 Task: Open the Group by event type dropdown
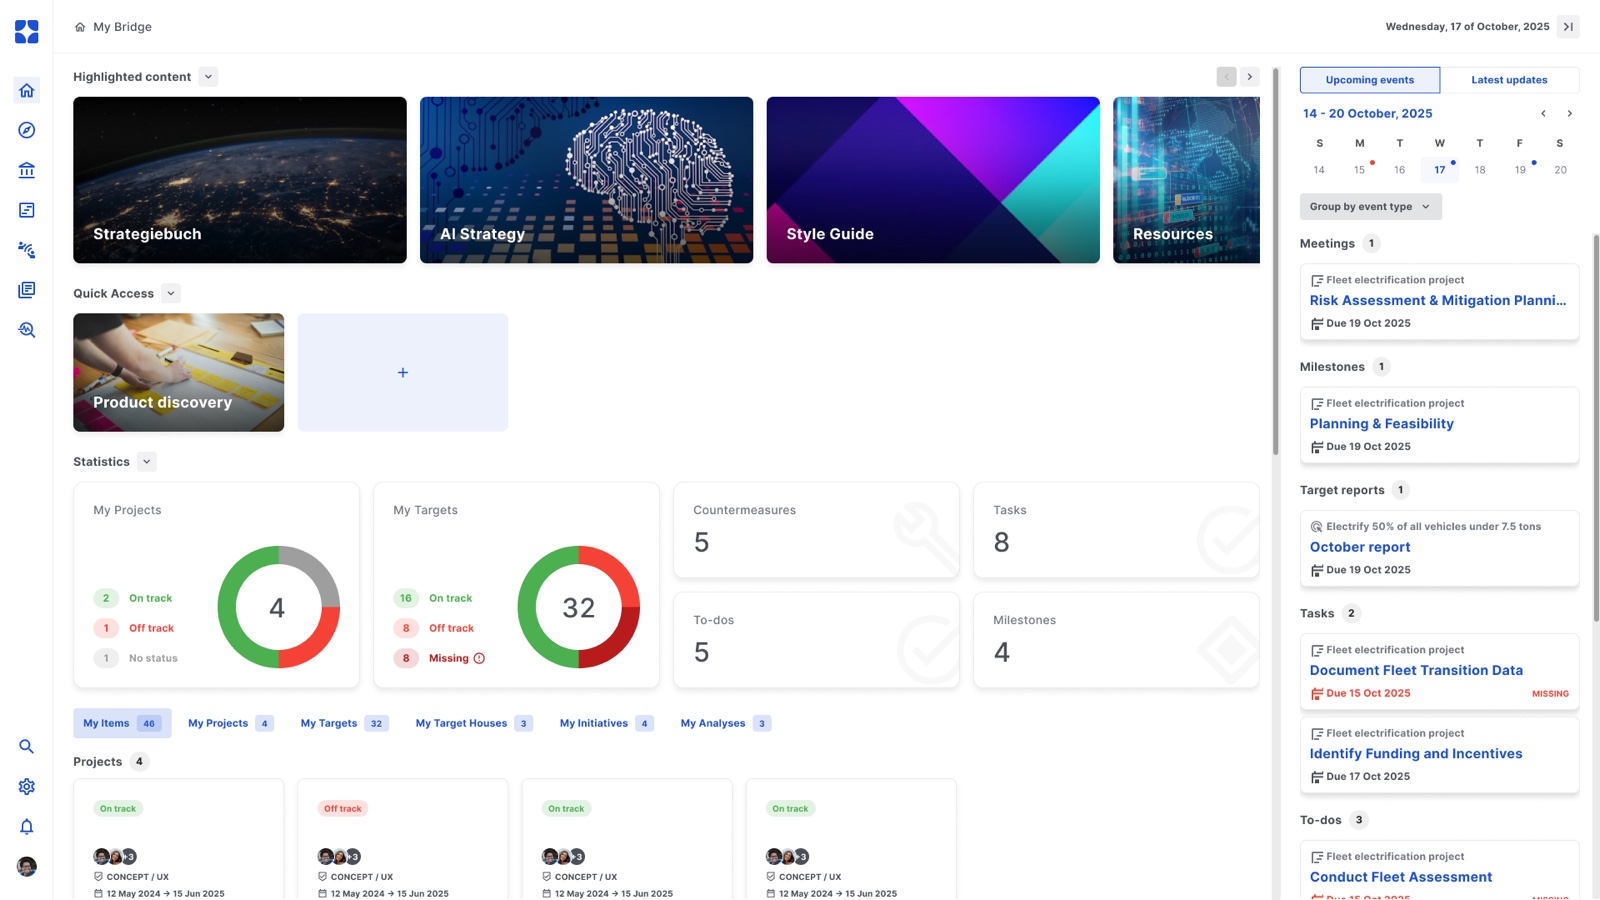(x=1371, y=207)
